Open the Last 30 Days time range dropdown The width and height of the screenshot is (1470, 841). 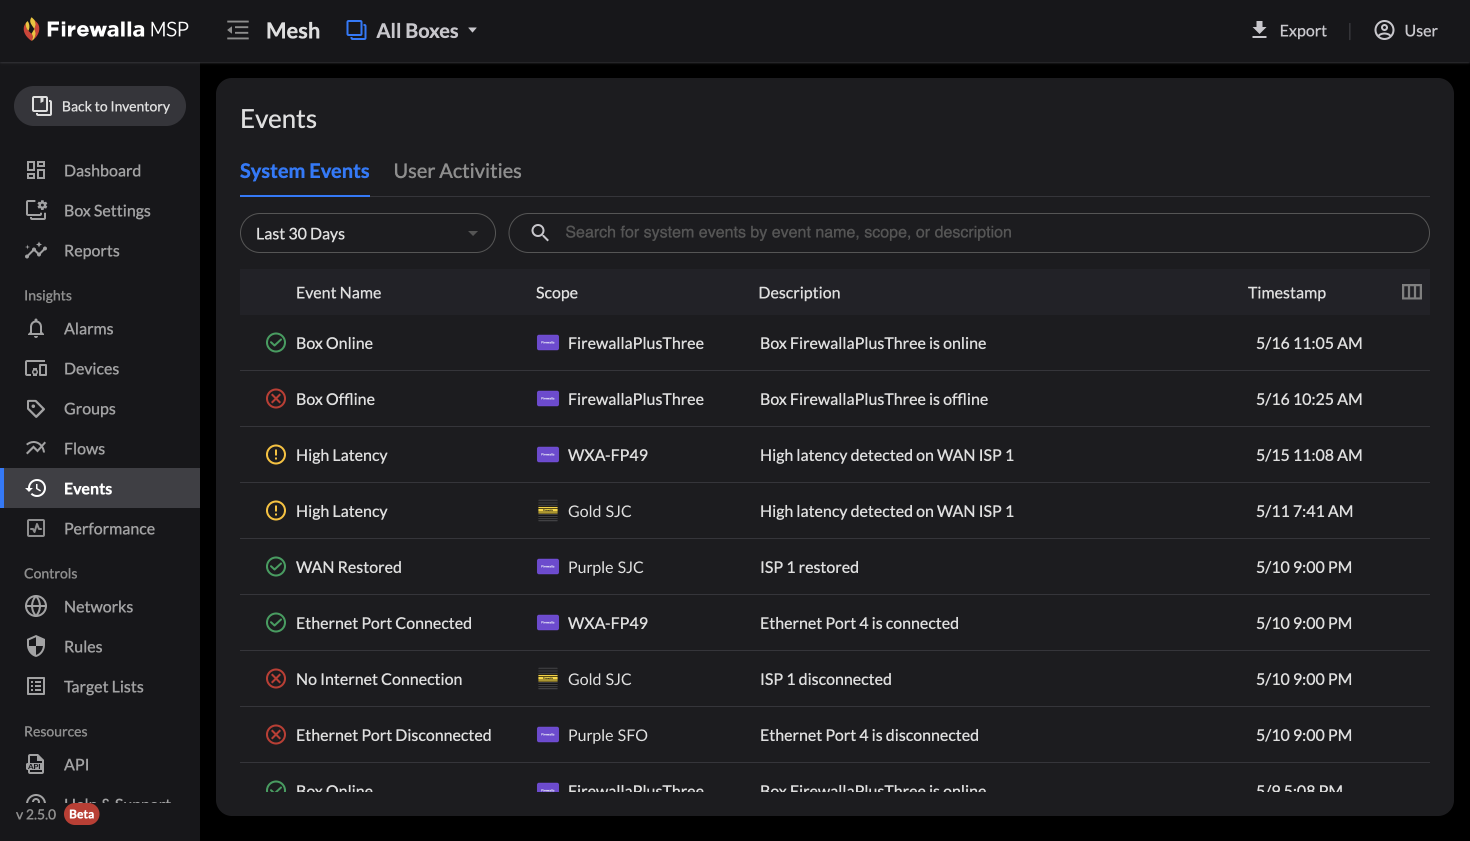click(x=368, y=233)
